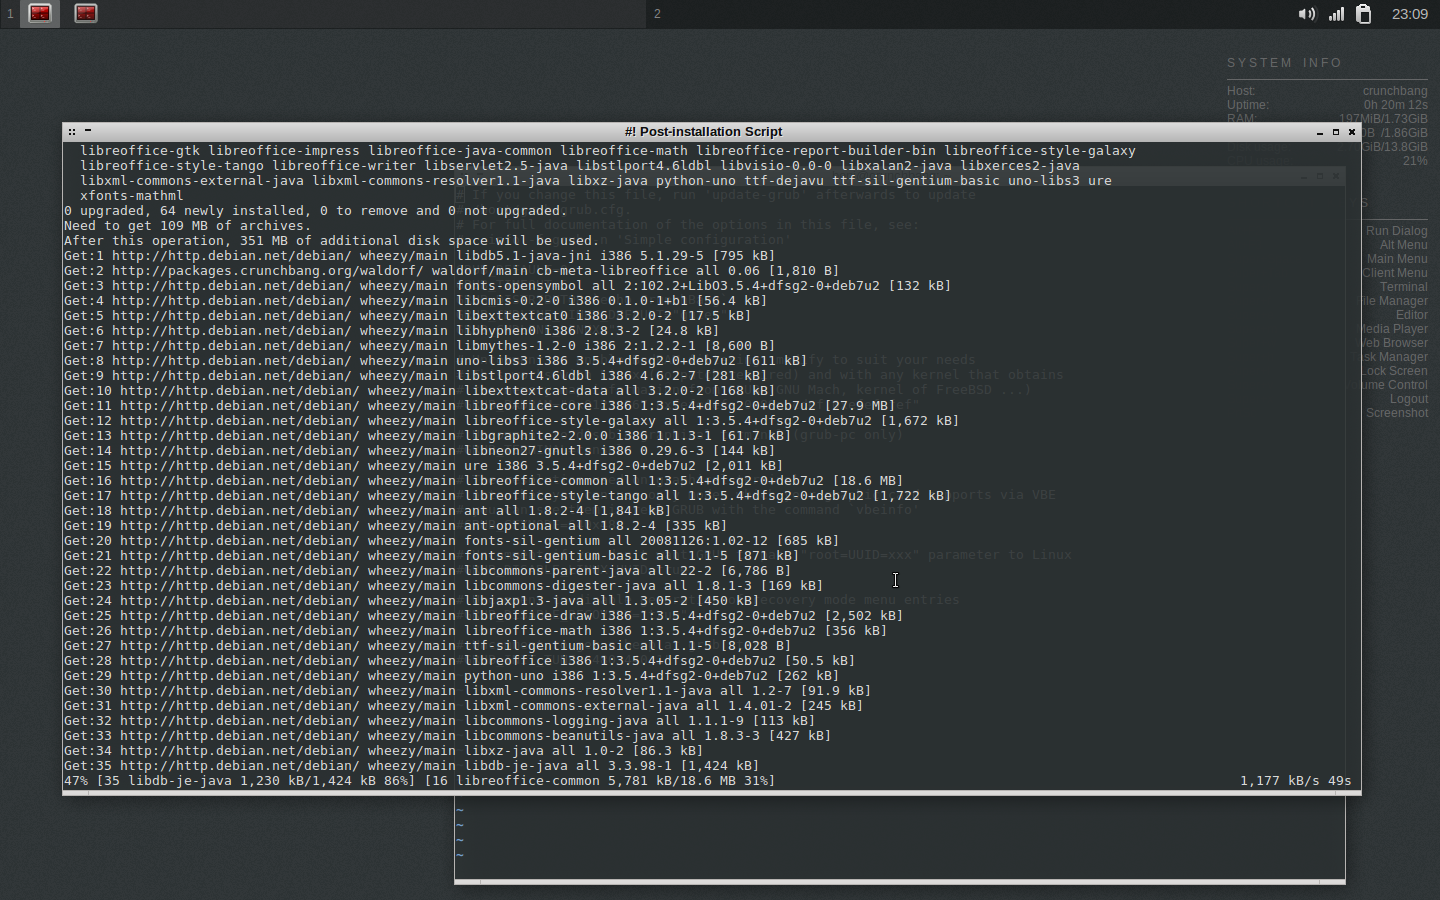Click the 'After this operation, 351 MB' line
The width and height of the screenshot is (1440, 900).
click(x=332, y=241)
